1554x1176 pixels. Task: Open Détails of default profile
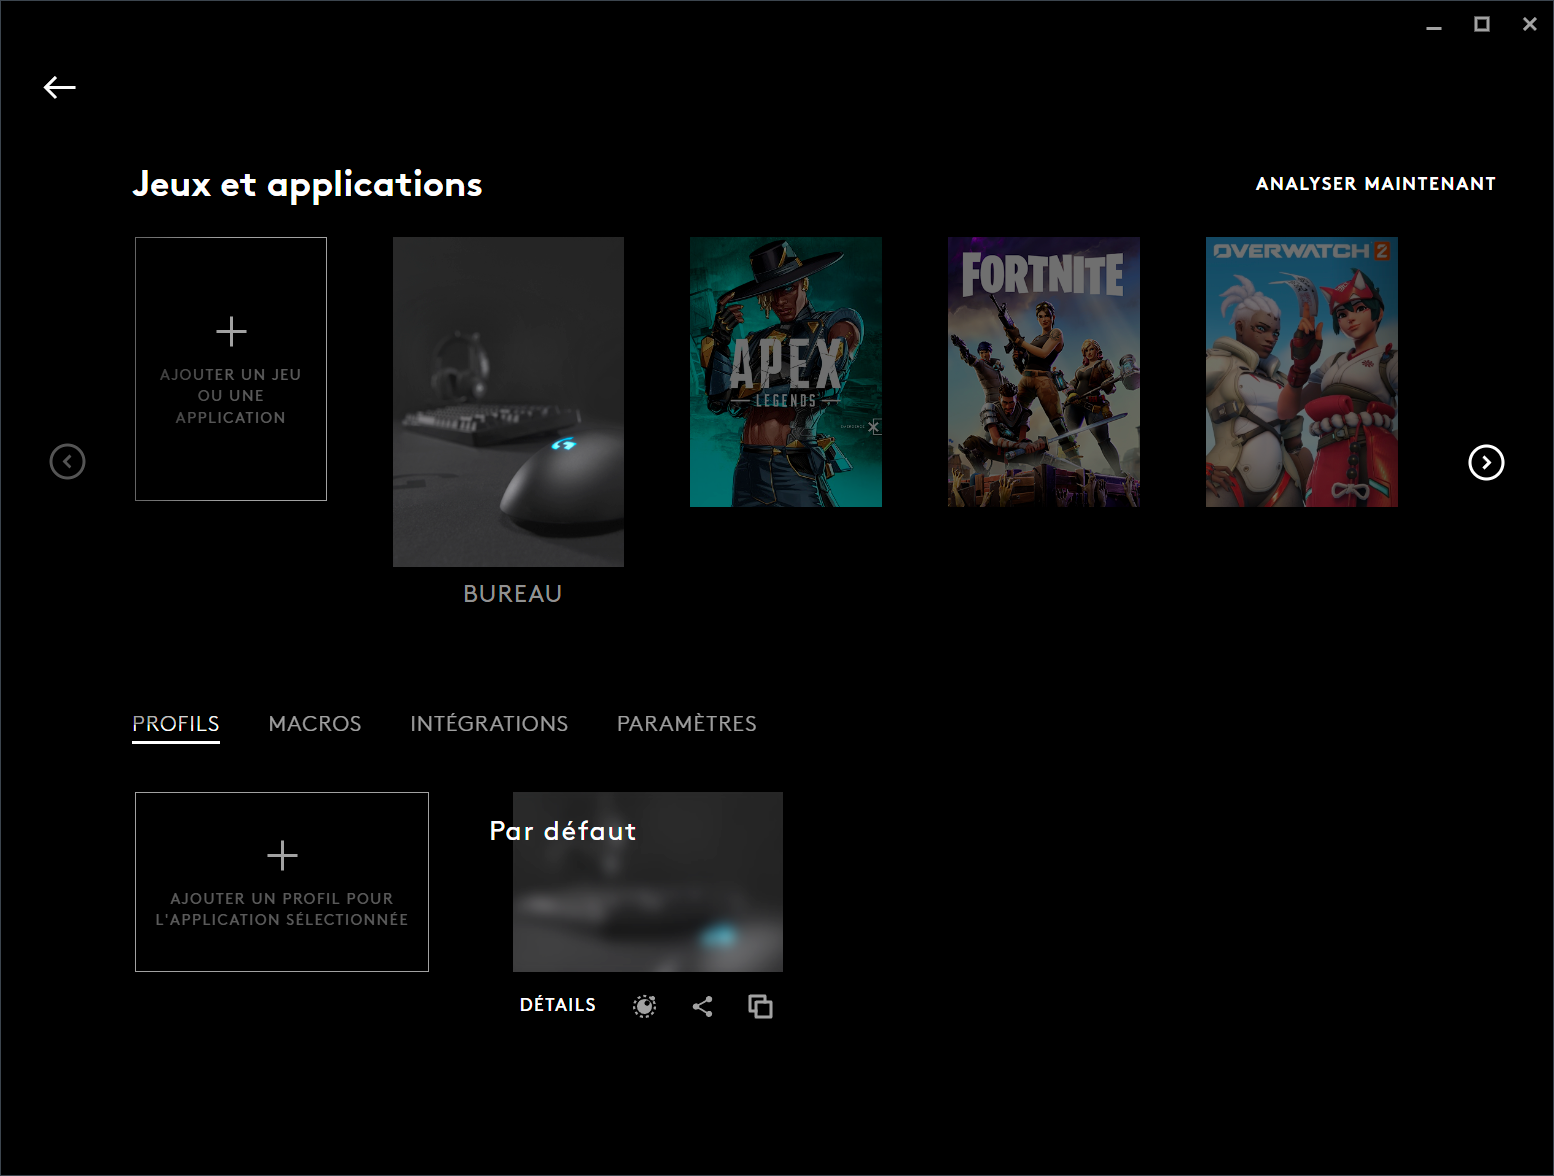click(558, 1005)
